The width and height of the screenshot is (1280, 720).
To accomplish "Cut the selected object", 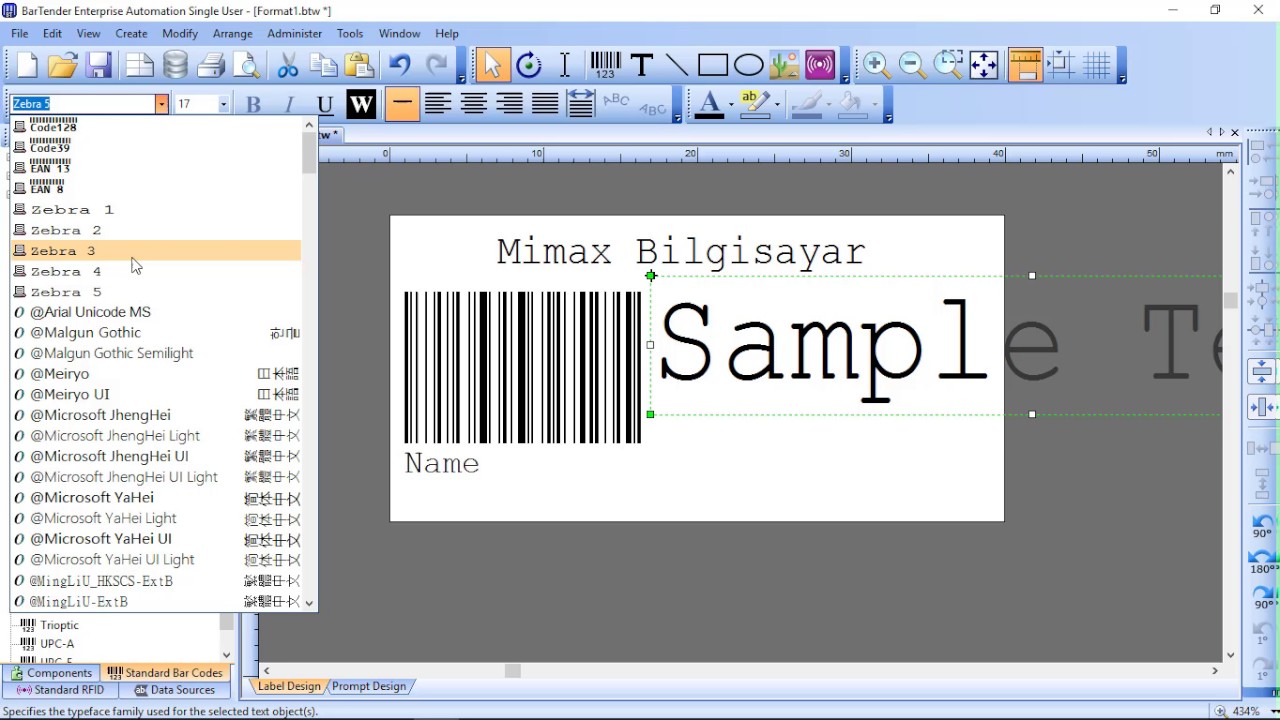I will coord(288,66).
